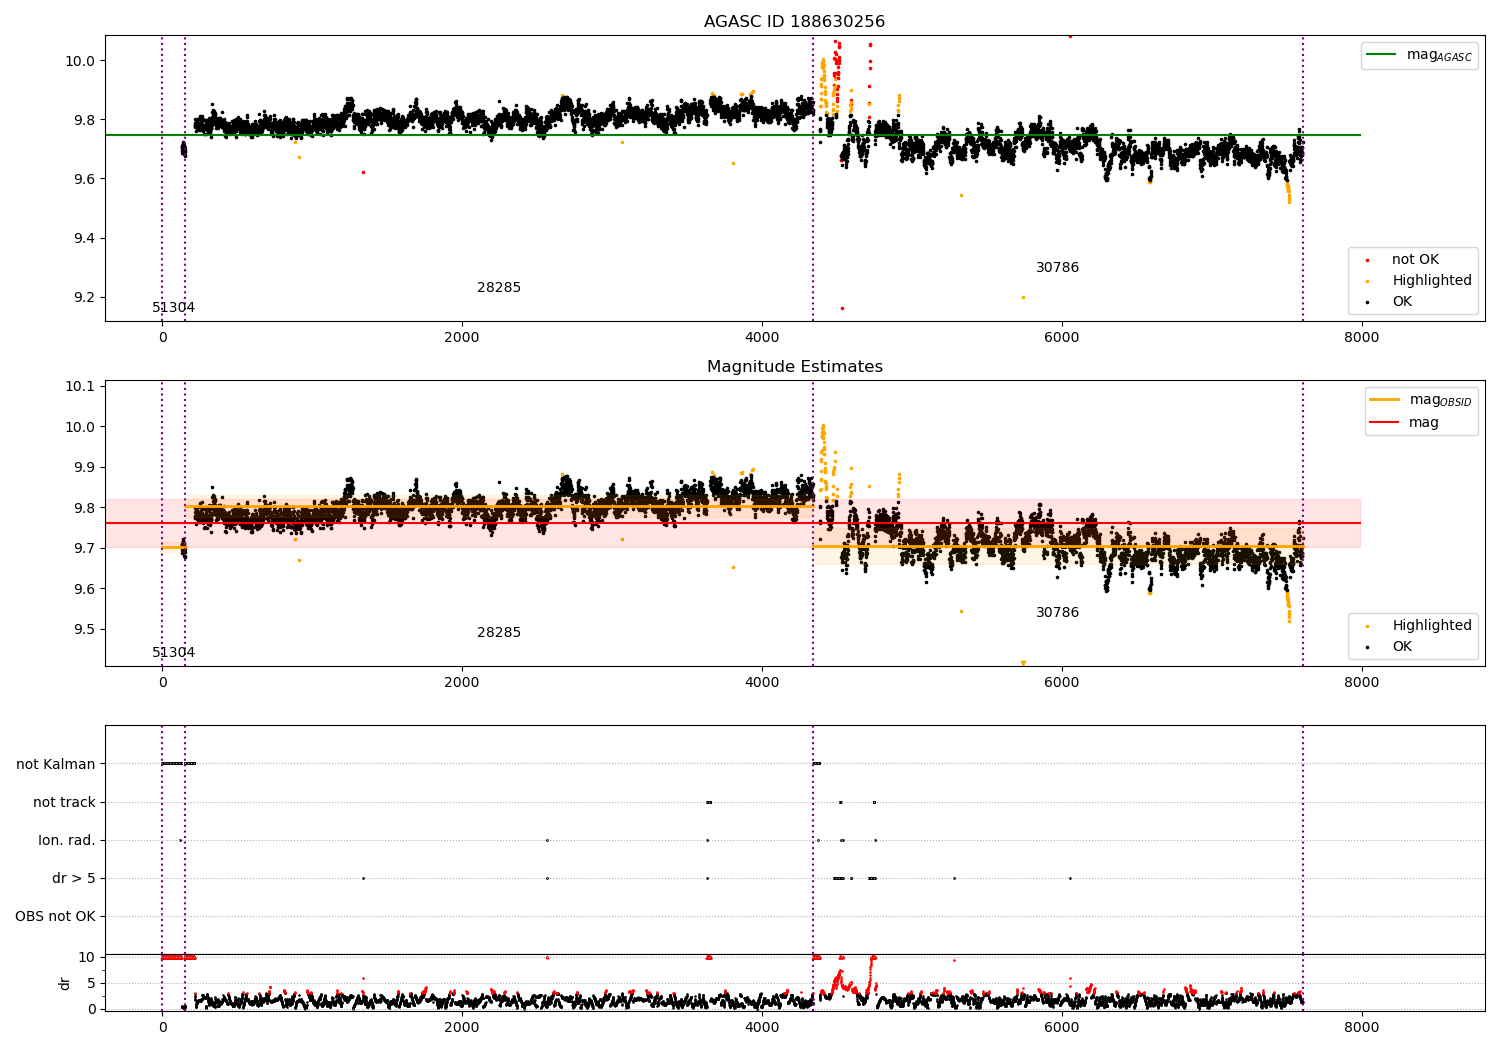The image size is (1500, 1050).
Task: Click the green line sample in the mag AGASC legend
Action: click(1382, 55)
